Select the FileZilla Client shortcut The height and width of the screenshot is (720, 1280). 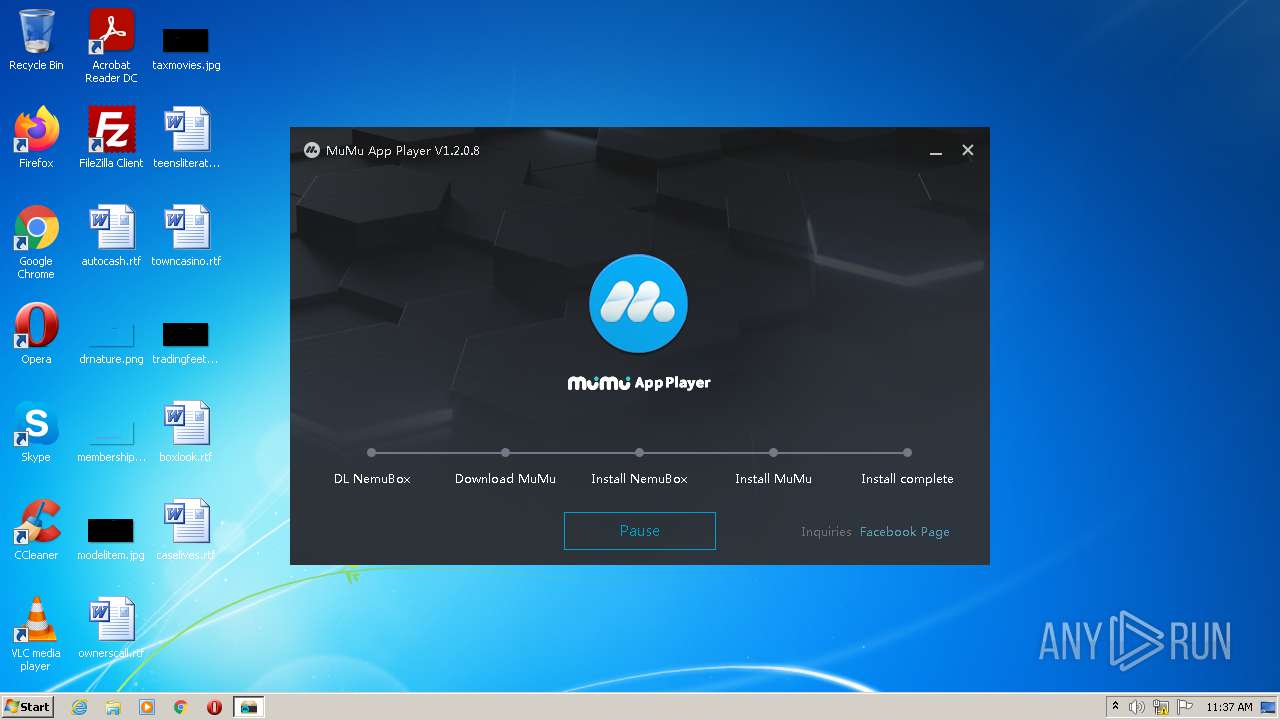[111, 138]
